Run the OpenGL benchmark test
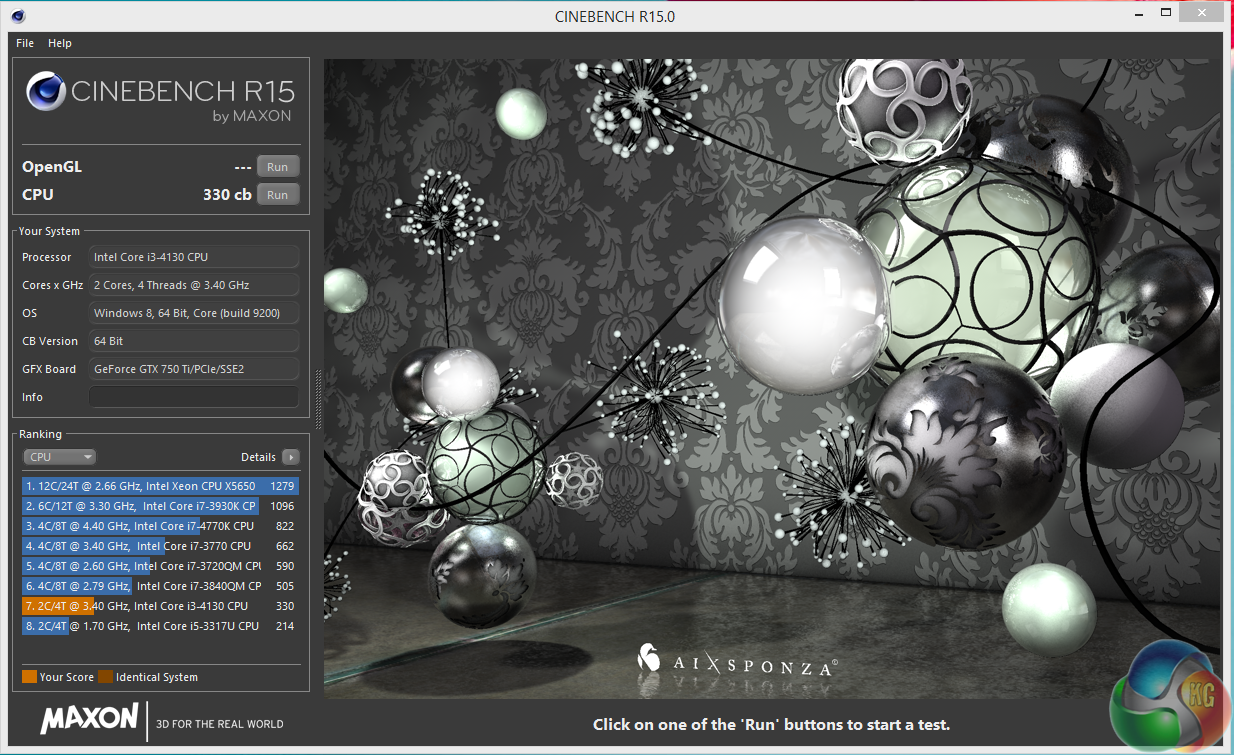The height and width of the screenshot is (755, 1234). coord(277,167)
